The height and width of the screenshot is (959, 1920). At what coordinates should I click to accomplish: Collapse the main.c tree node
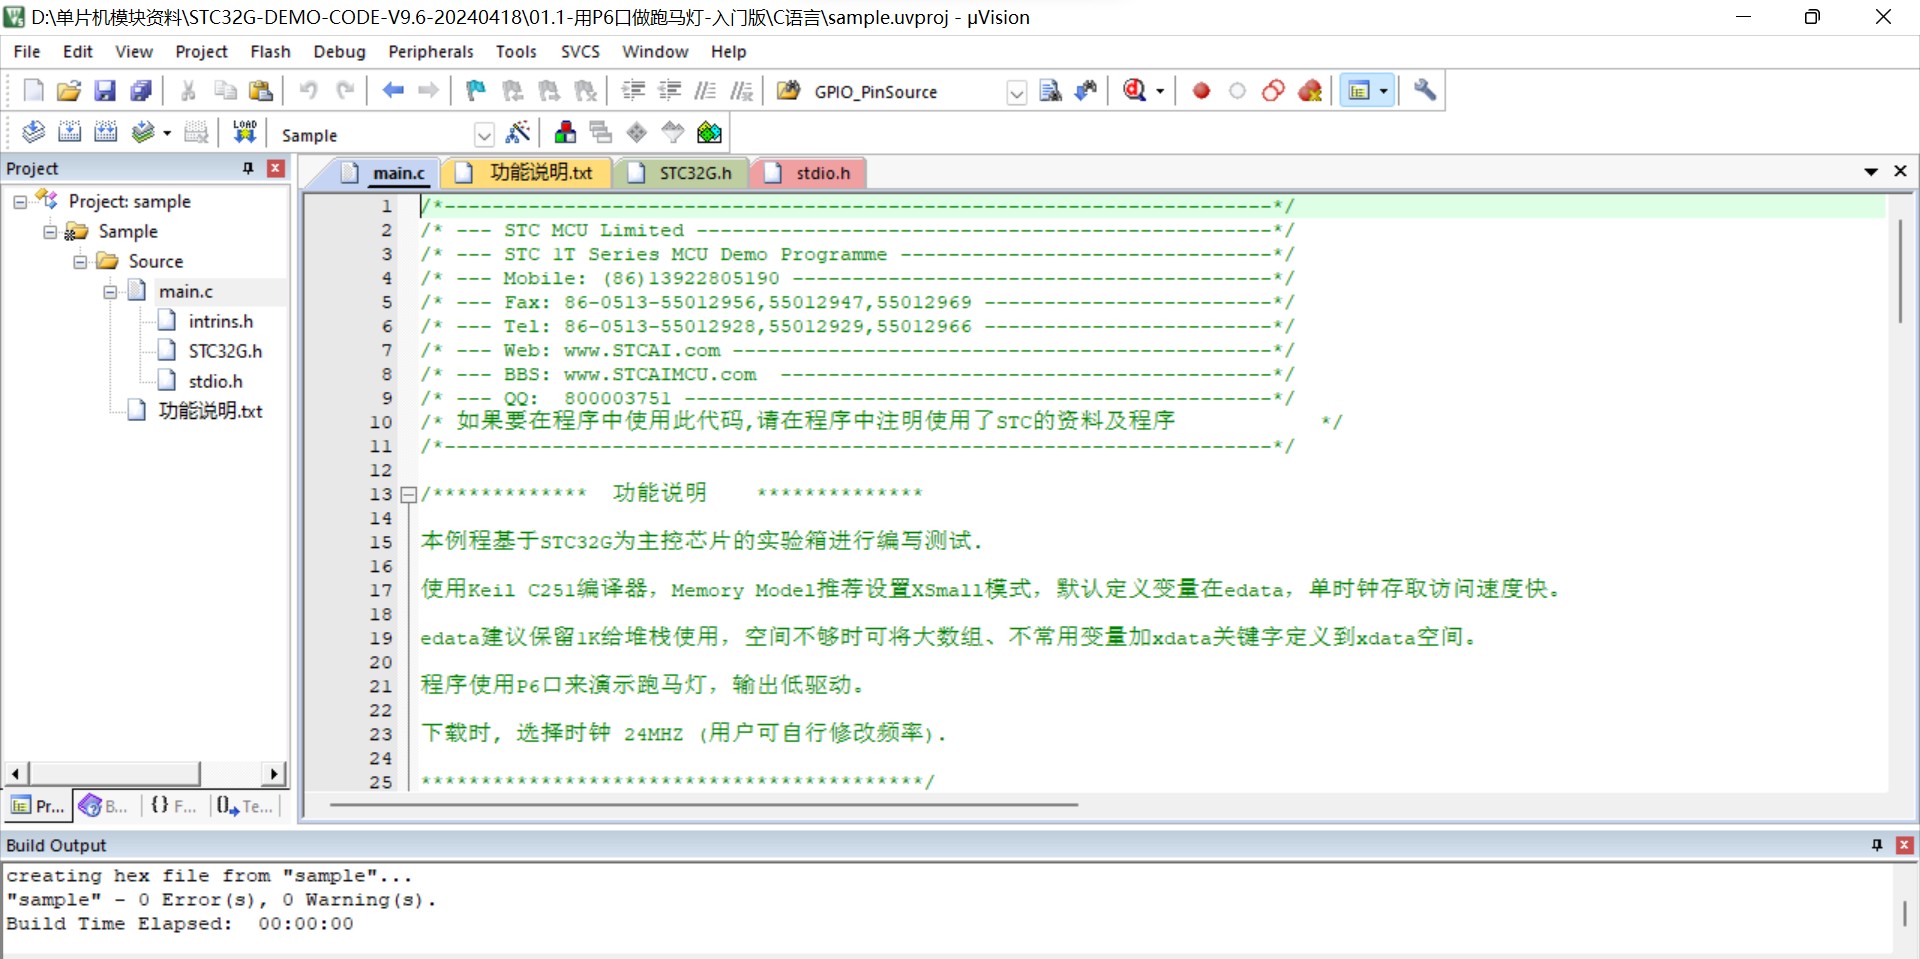[x=110, y=292]
